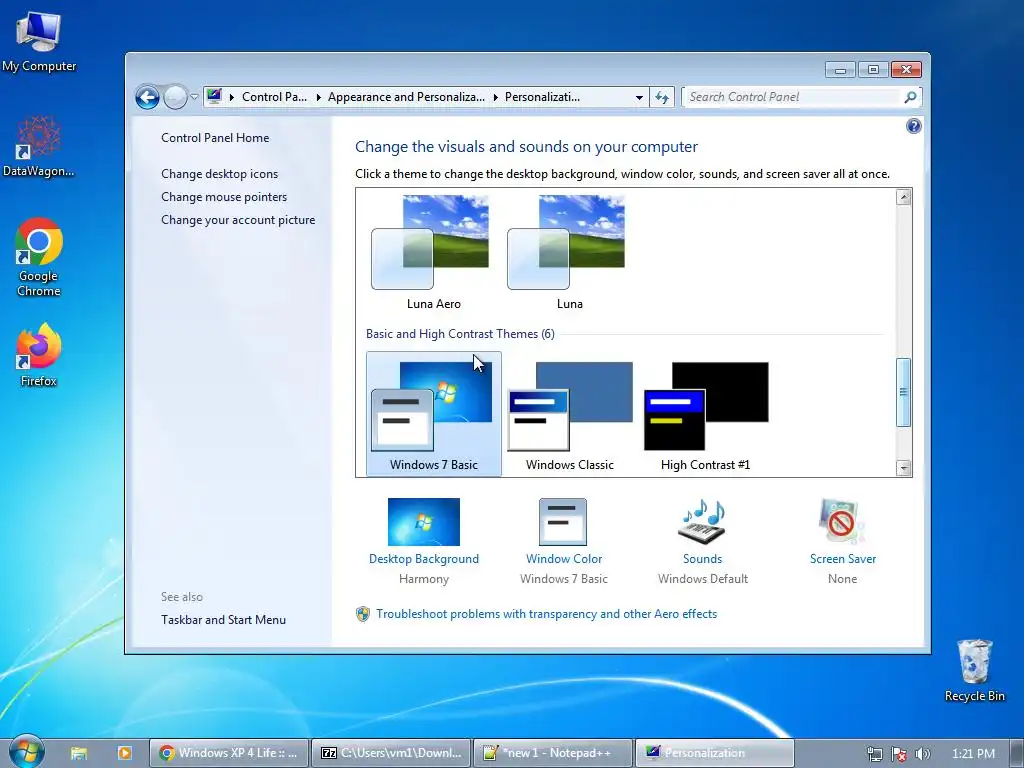Open Windows Explorer pinned on taskbar
Screen dimensions: 1024x768
tap(79, 753)
